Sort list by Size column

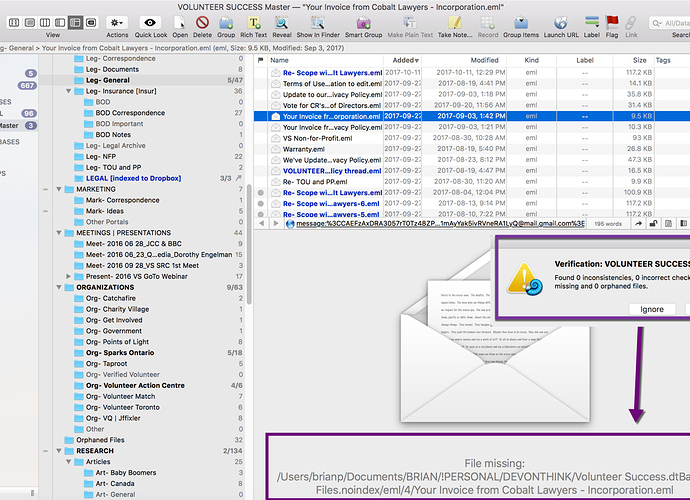[x=633, y=60]
